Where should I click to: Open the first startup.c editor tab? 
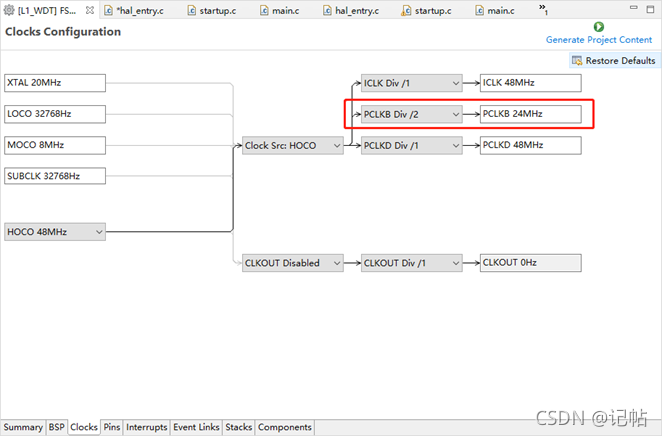(212, 10)
